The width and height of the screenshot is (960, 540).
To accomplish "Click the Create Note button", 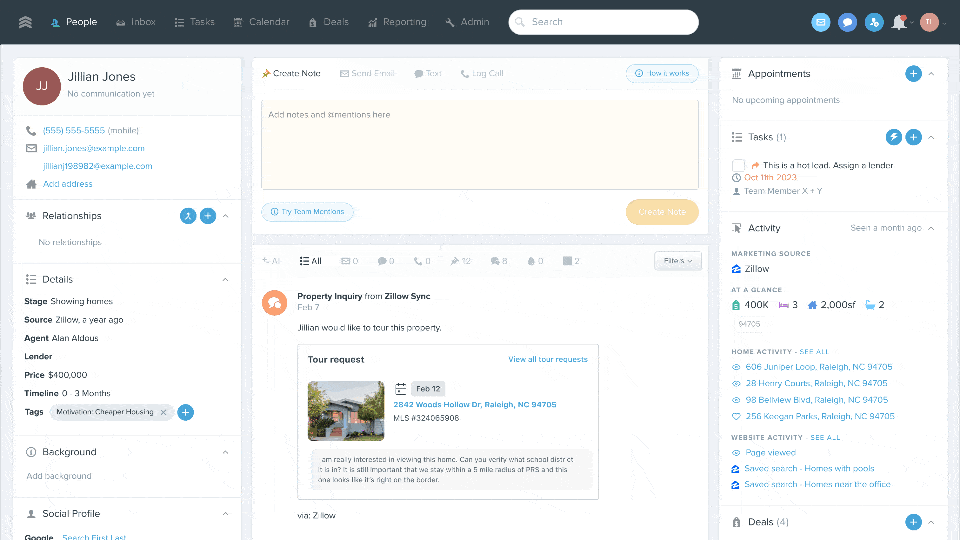I will [x=662, y=212].
